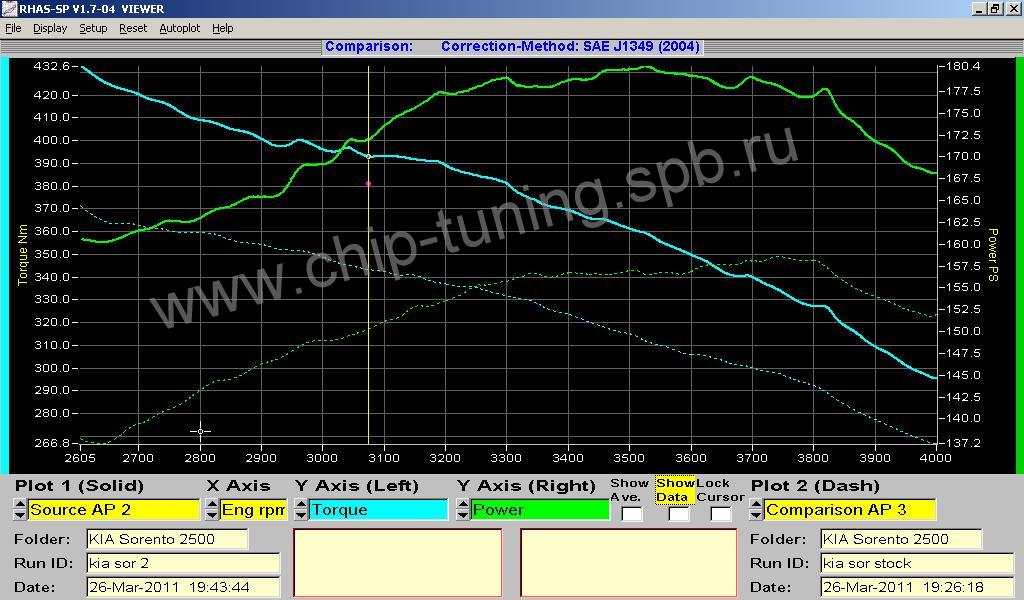Click the pink data point on cursor line
The height and width of the screenshot is (600, 1024).
(368, 184)
